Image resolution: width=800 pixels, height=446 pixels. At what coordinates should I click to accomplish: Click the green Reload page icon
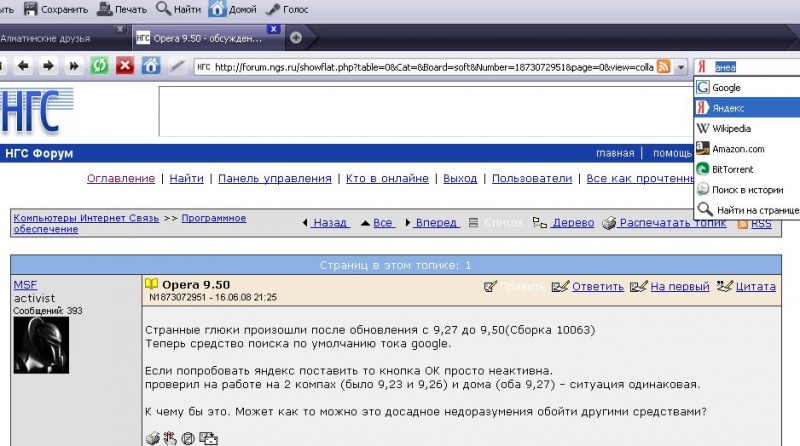[99, 66]
